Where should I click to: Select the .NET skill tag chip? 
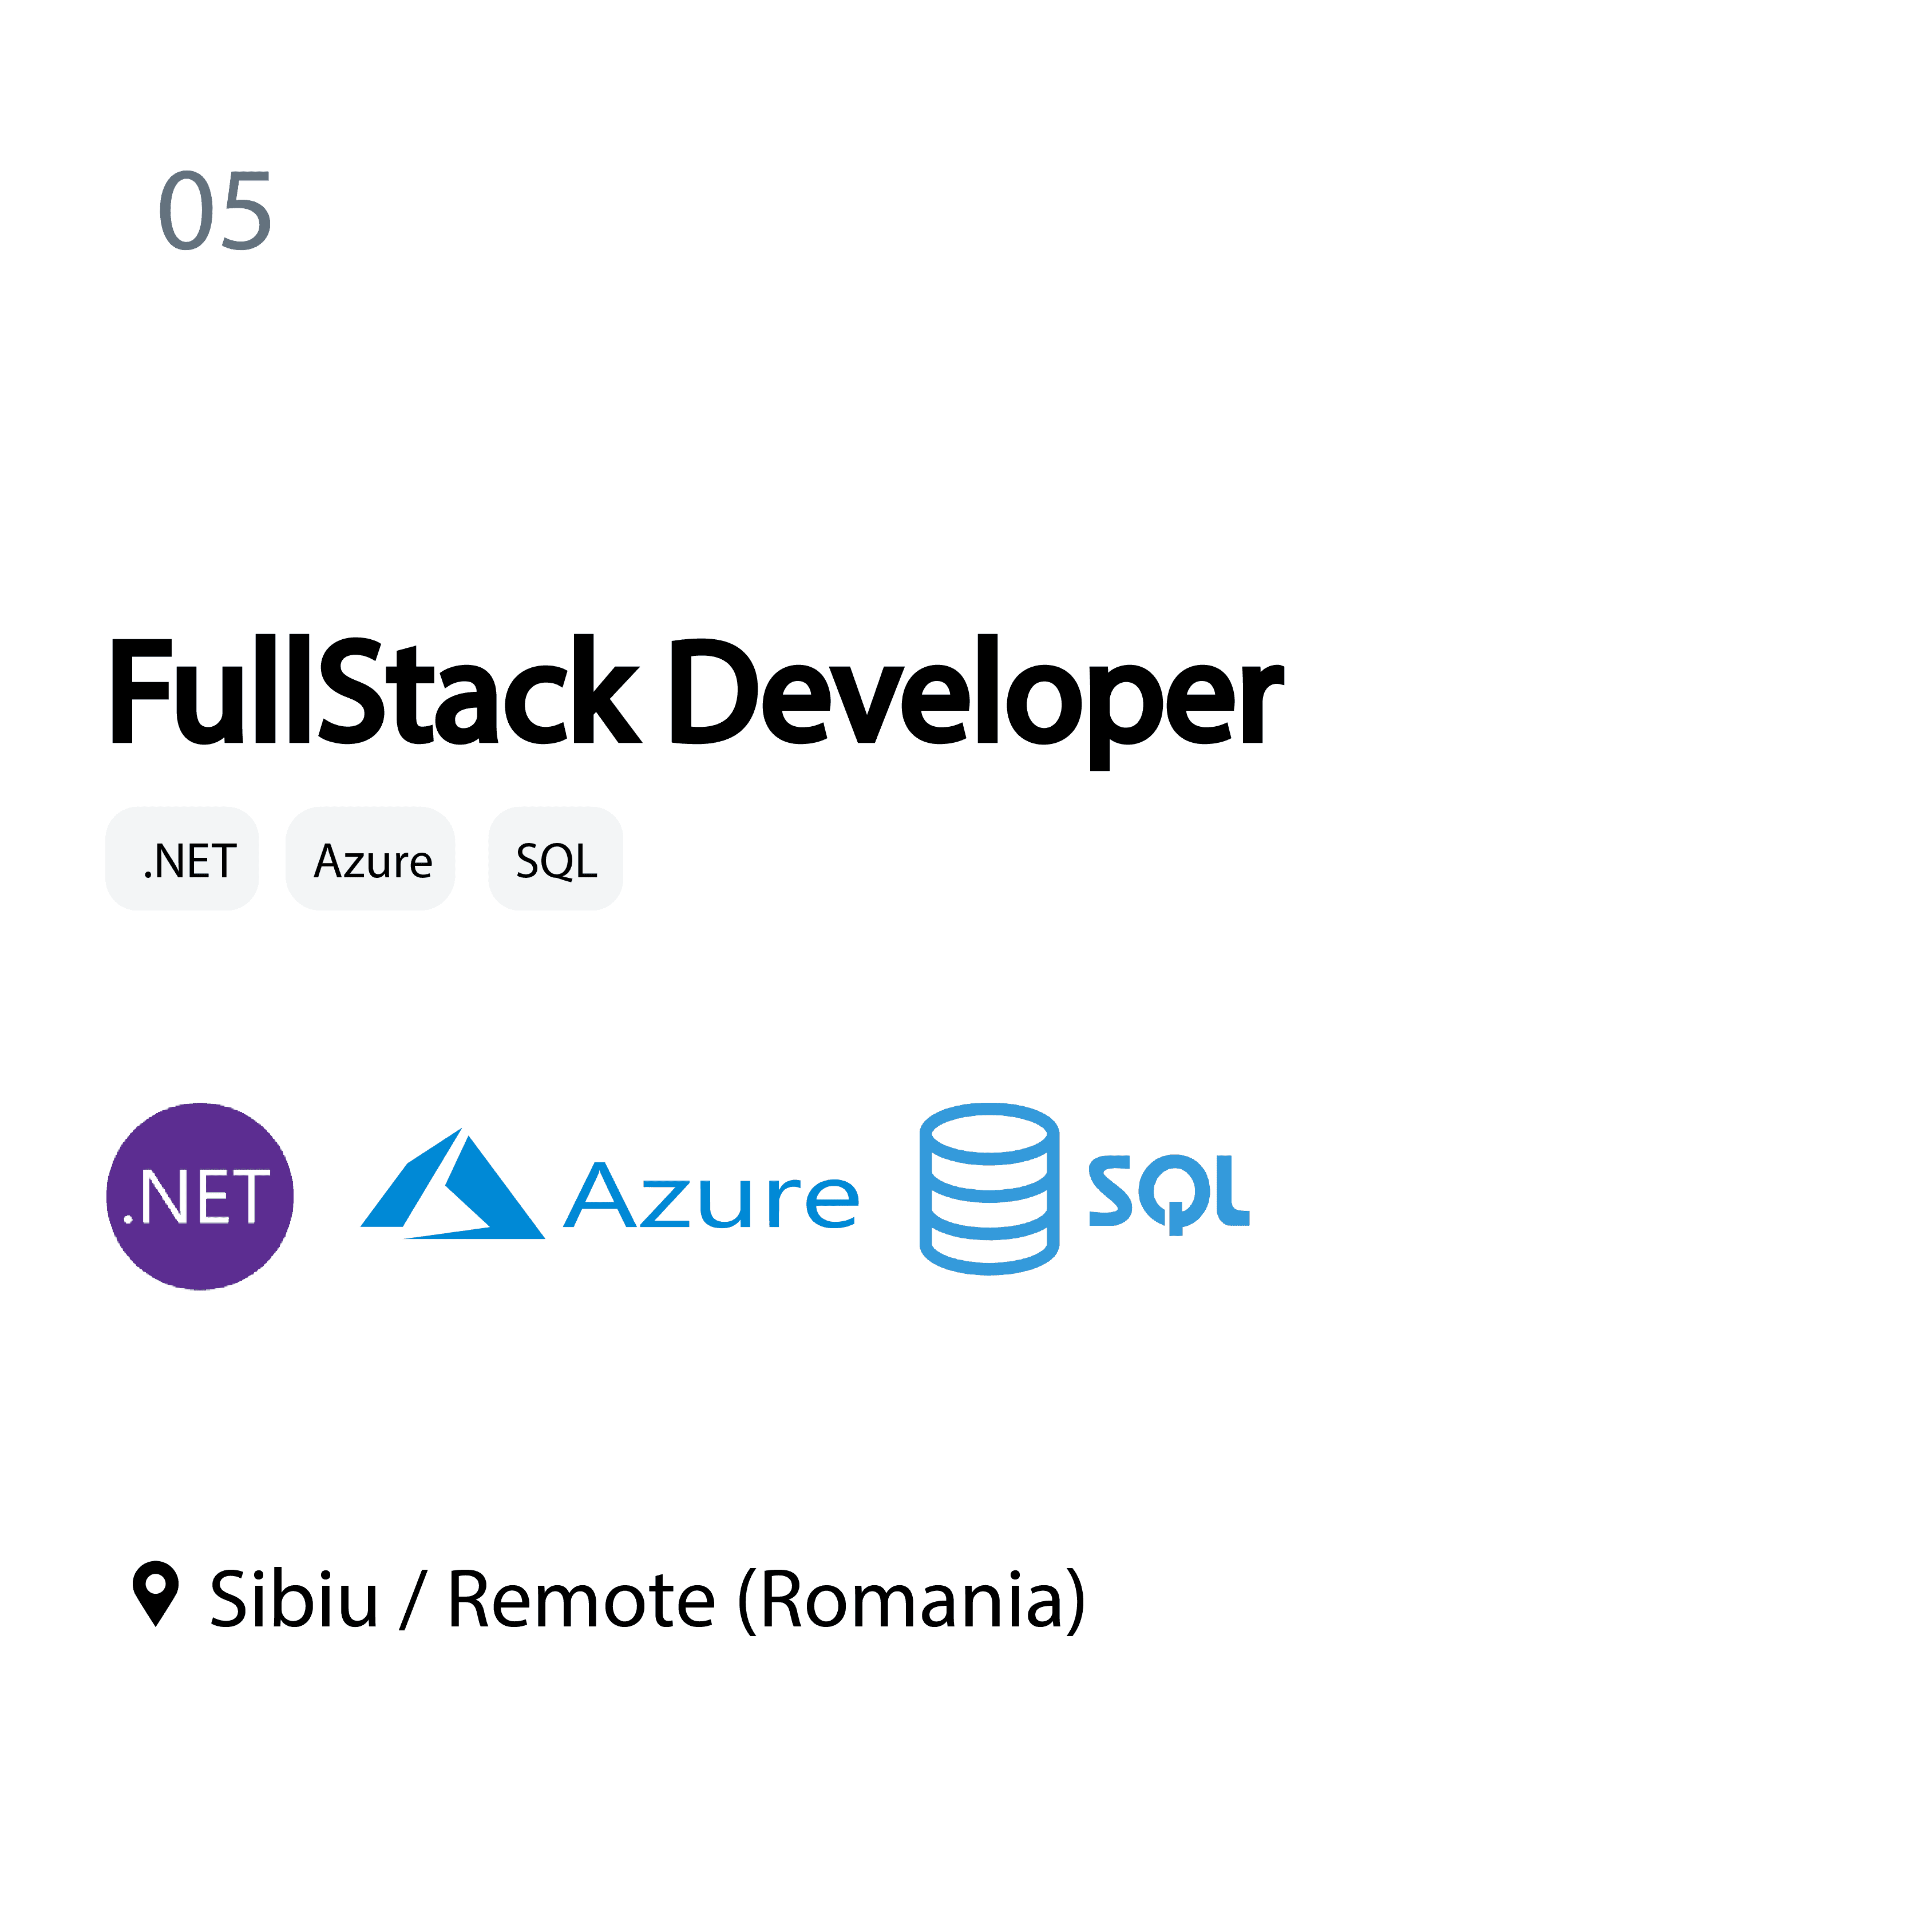click(182, 859)
